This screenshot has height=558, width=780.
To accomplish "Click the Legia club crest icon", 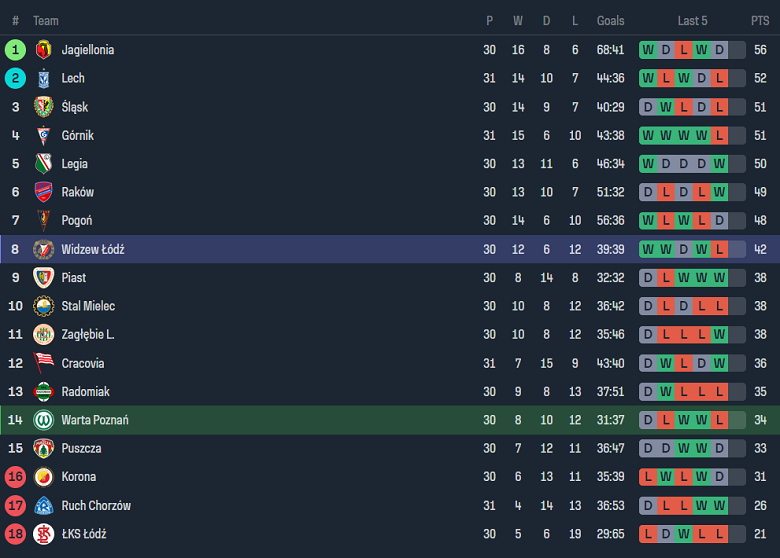I will pyautogui.click(x=43, y=164).
